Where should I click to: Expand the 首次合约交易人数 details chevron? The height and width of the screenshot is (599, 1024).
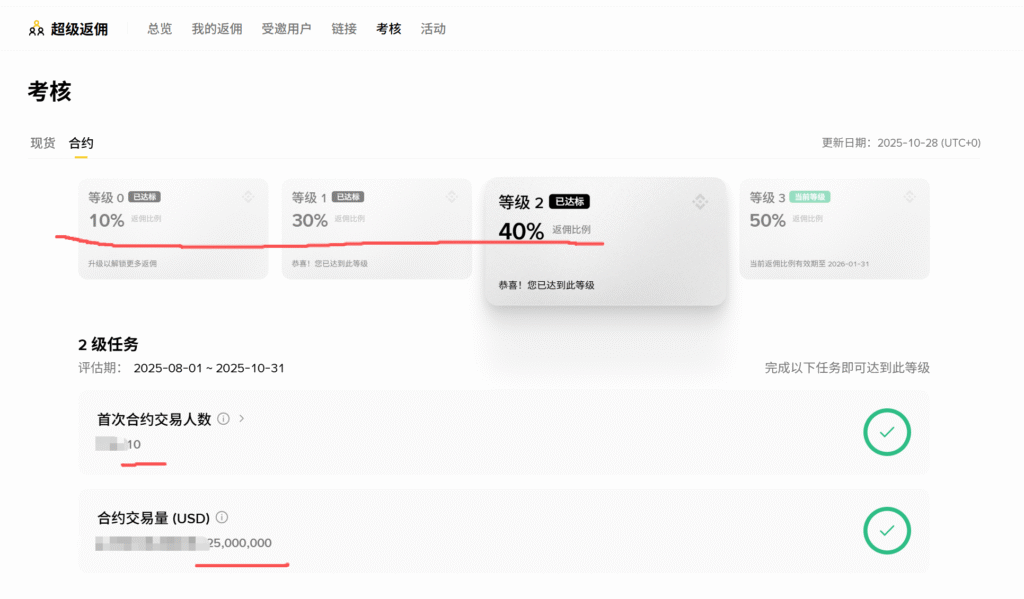coord(241,418)
